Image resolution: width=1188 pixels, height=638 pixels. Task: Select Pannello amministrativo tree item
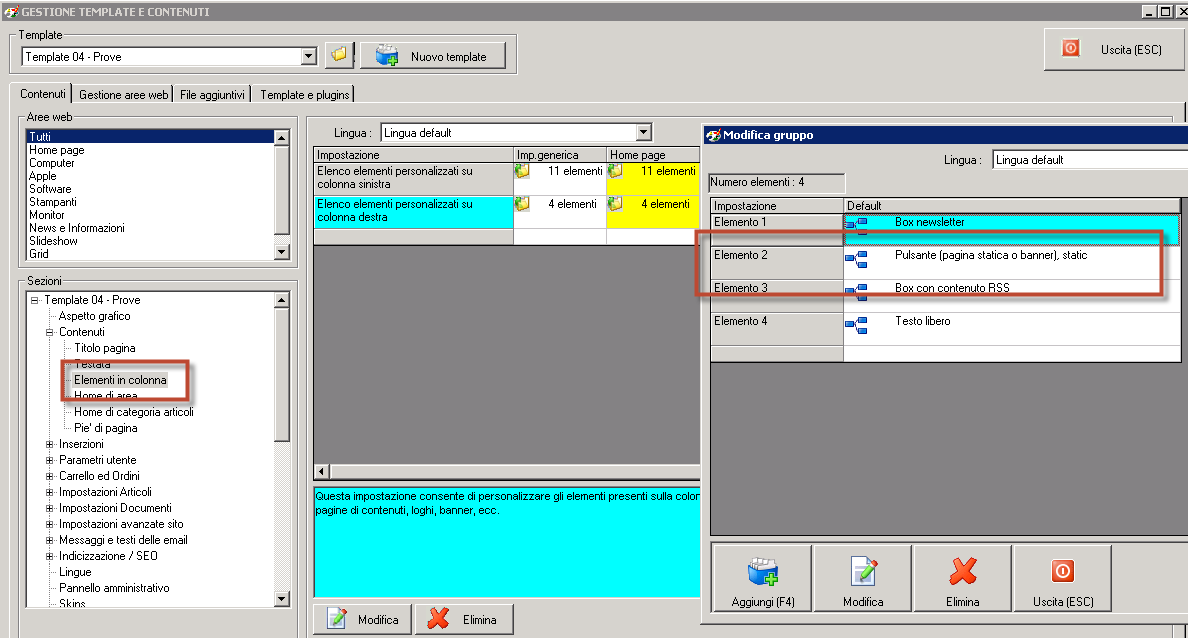[114, 587]
